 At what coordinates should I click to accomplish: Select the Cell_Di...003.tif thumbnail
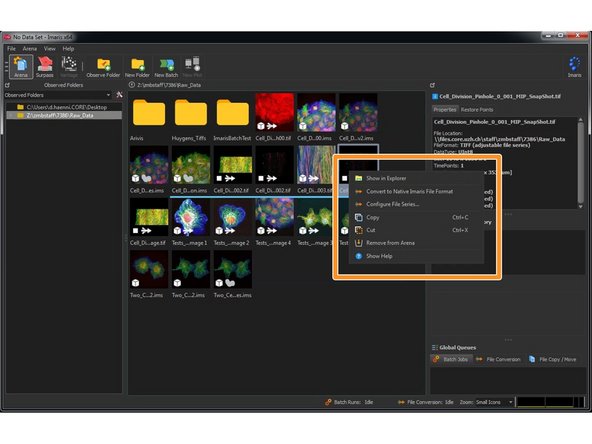tap(315, 165)
